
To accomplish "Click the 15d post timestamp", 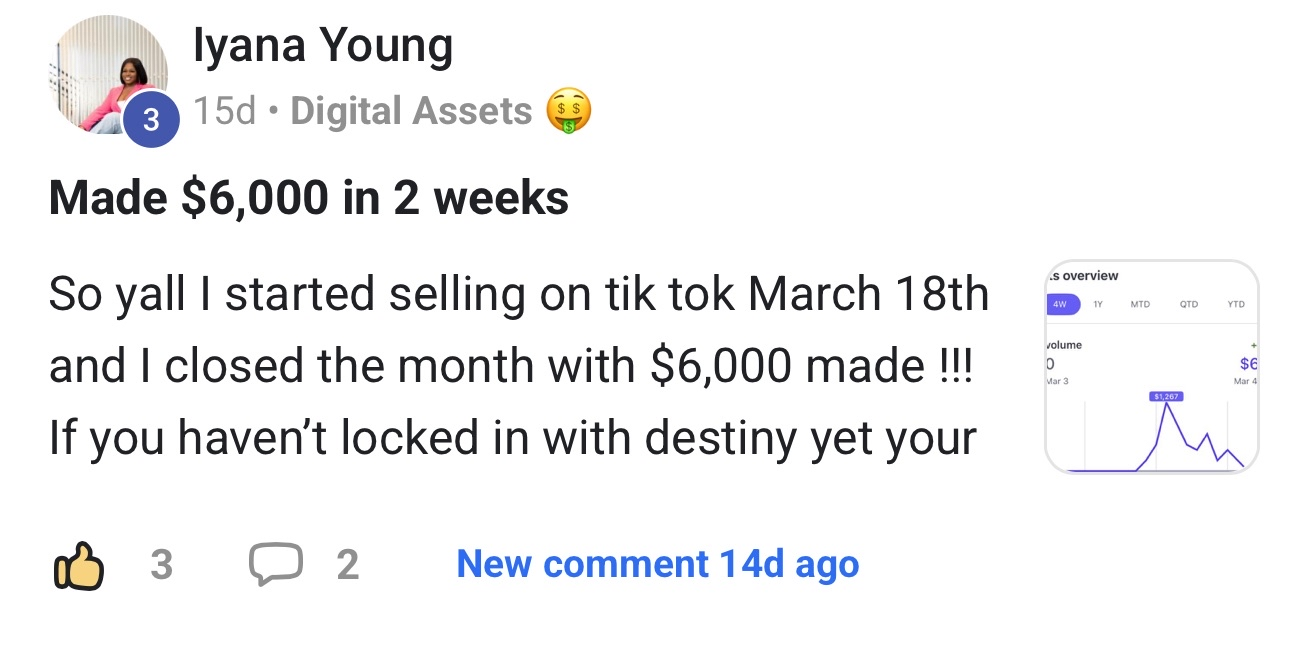I will (x=225, y=111).
